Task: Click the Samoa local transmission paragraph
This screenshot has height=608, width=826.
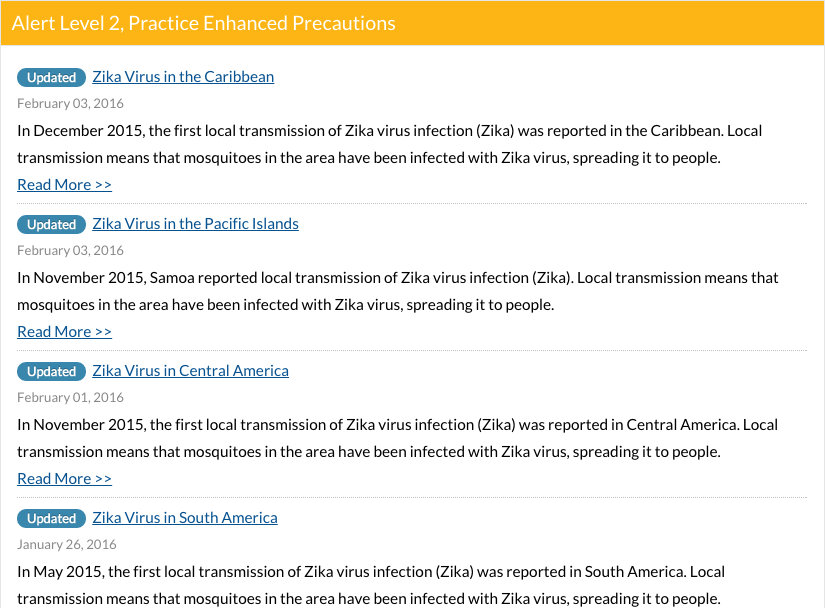Action: coord(398,291)
